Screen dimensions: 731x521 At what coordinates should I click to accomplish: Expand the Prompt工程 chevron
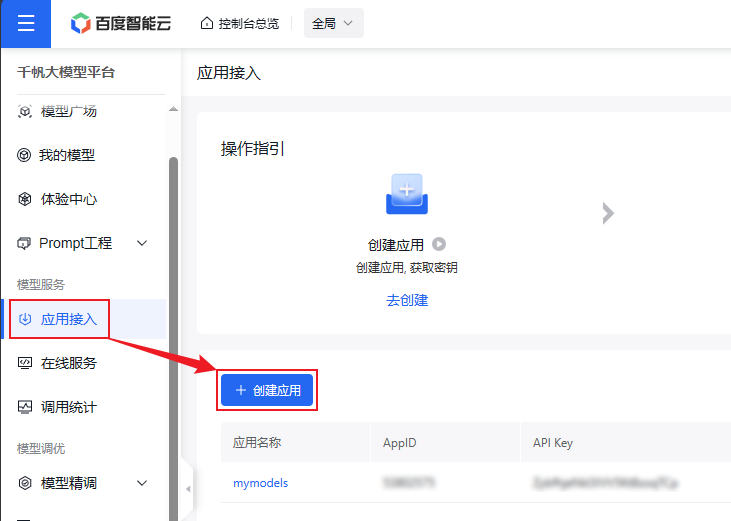(142, 243)
